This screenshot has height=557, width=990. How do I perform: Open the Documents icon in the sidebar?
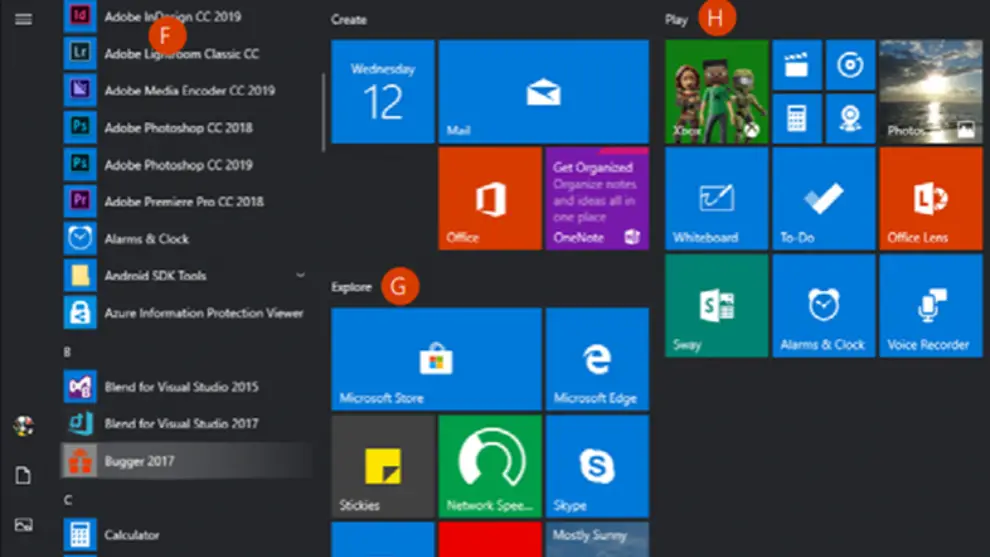pos(23,476)
